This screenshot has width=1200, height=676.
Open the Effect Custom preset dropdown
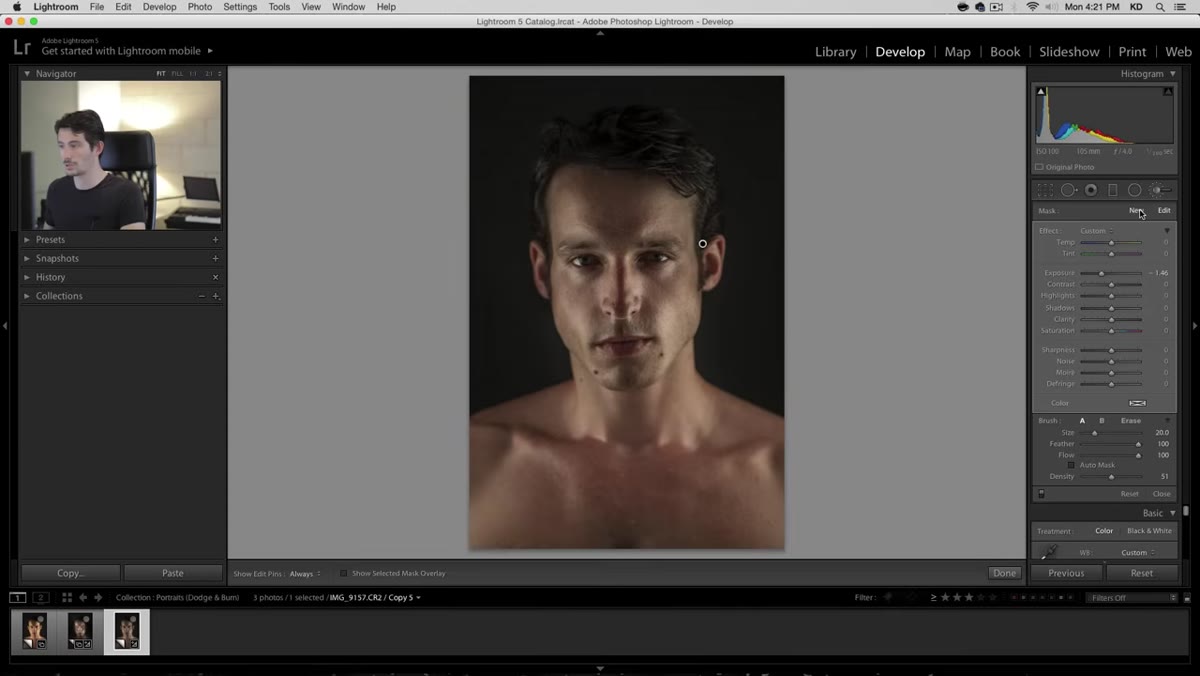click(x=1096, y=231)
